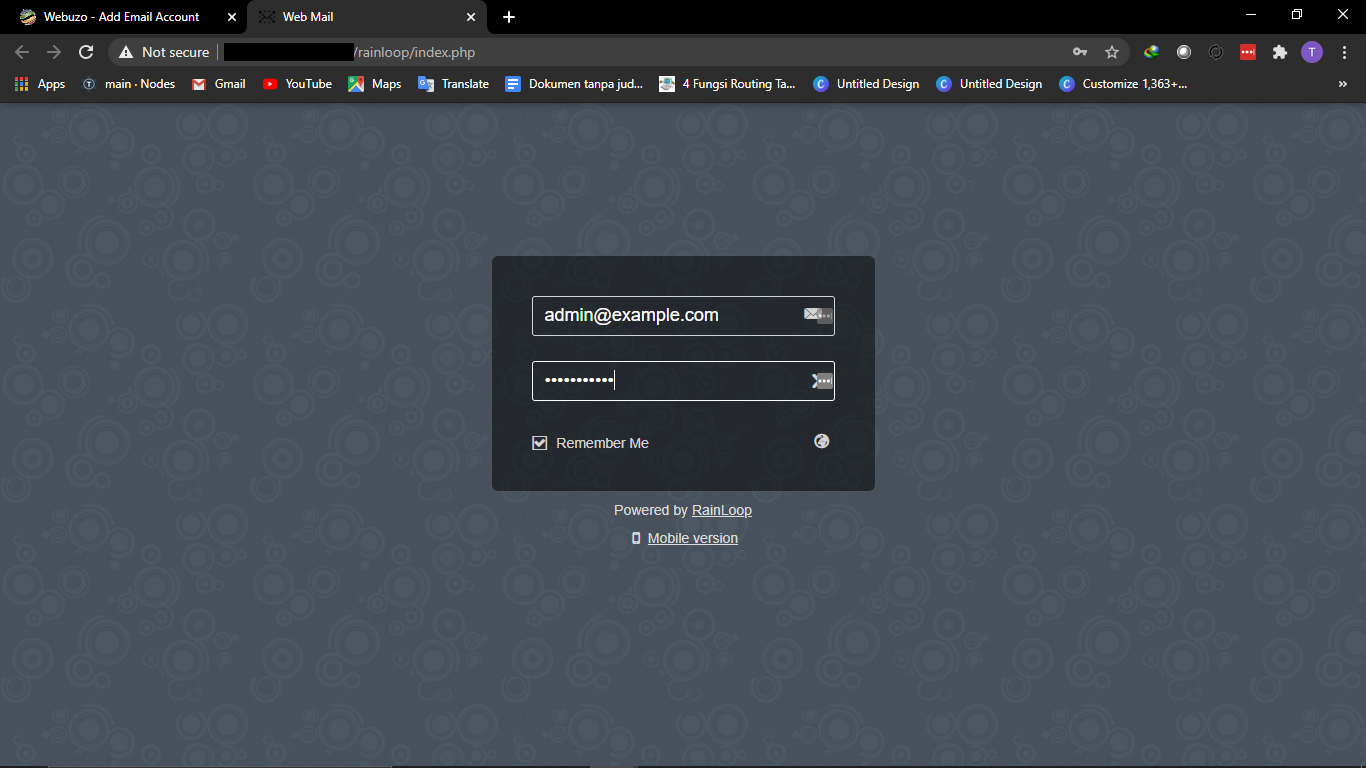This screenshot has height=768, width=1366.
Task: Open the main · Nodes bookmark
Action: click(x=128, y=84)
